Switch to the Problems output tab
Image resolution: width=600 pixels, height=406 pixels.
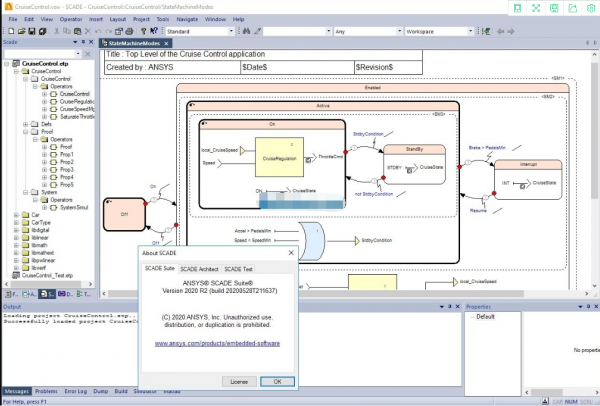[46, 391]
